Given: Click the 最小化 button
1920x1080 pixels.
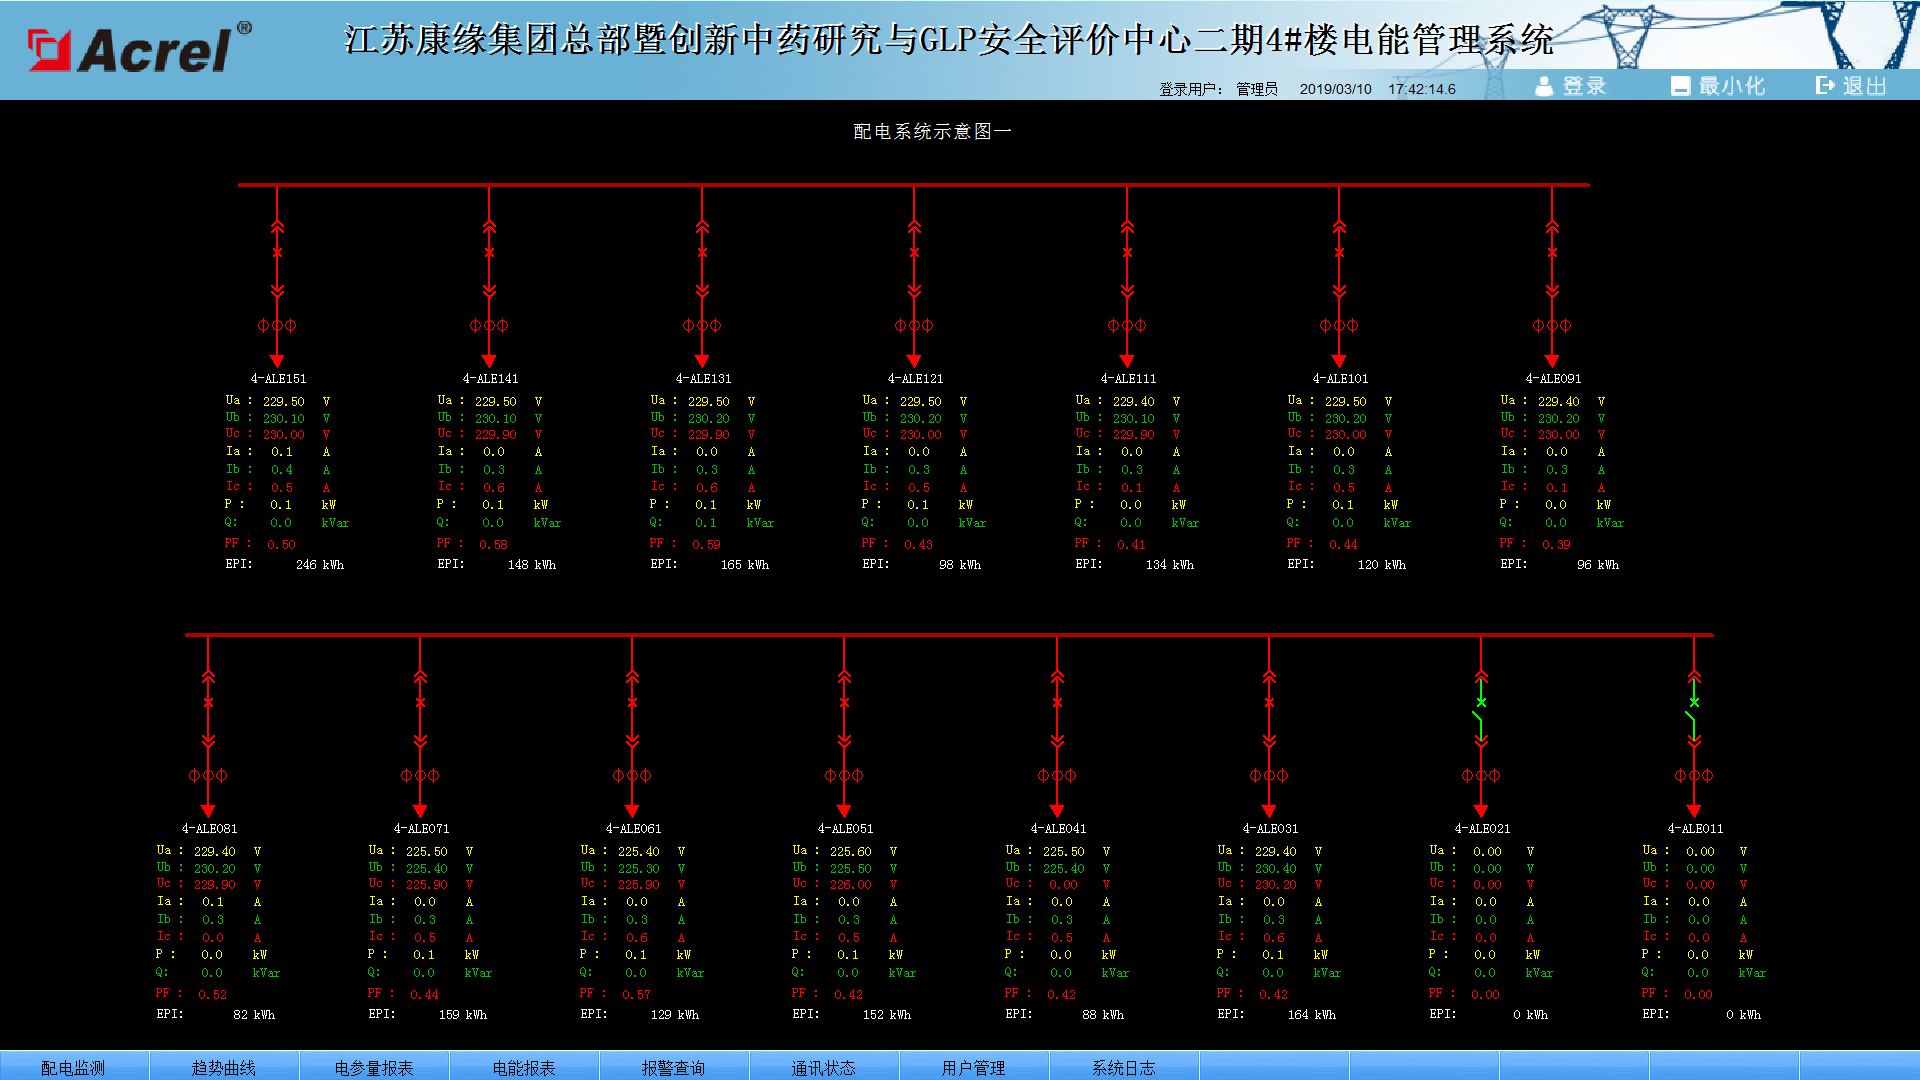Looking at the screenshot, I should pos(1718,86).
